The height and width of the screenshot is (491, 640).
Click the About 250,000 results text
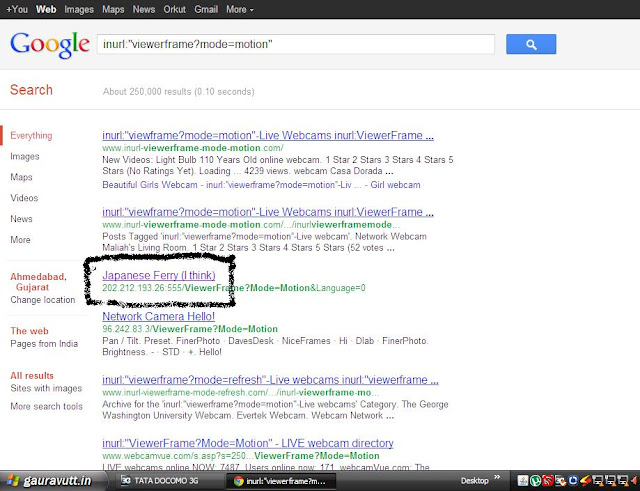[178, 91]
